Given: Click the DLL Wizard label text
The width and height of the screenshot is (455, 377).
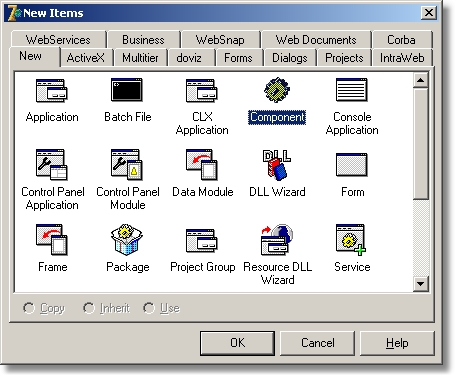Looking at the screenshot, I should tap(277, 192).
